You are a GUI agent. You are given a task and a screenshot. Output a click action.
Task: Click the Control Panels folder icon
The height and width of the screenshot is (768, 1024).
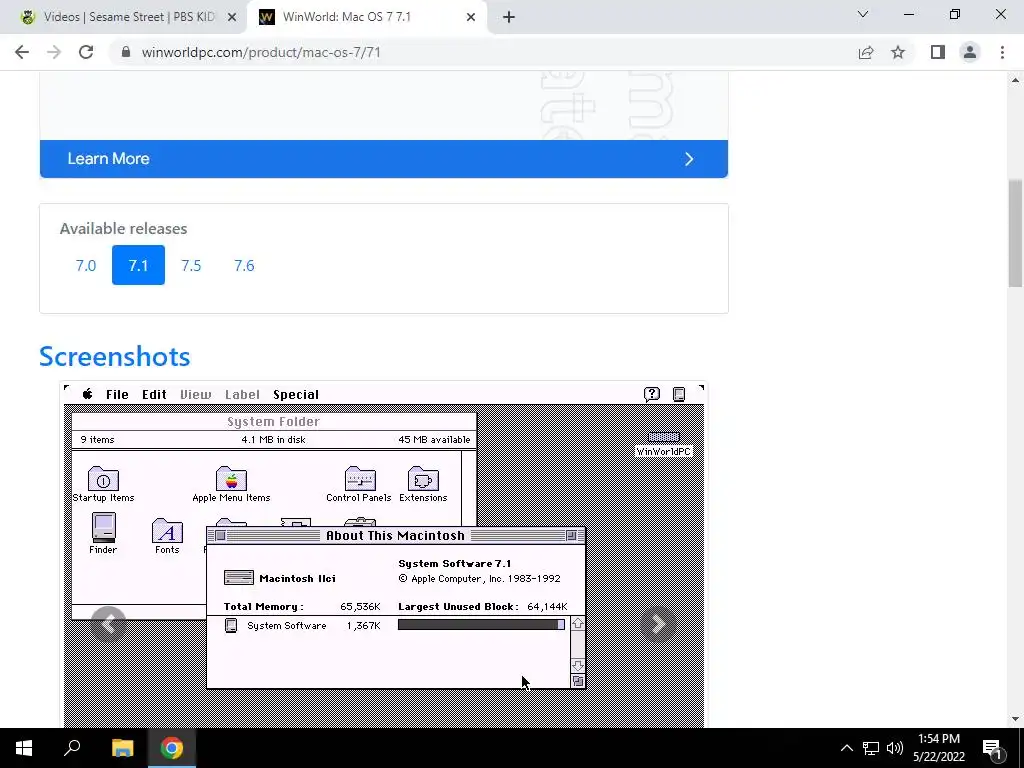(x=360, y=479)
